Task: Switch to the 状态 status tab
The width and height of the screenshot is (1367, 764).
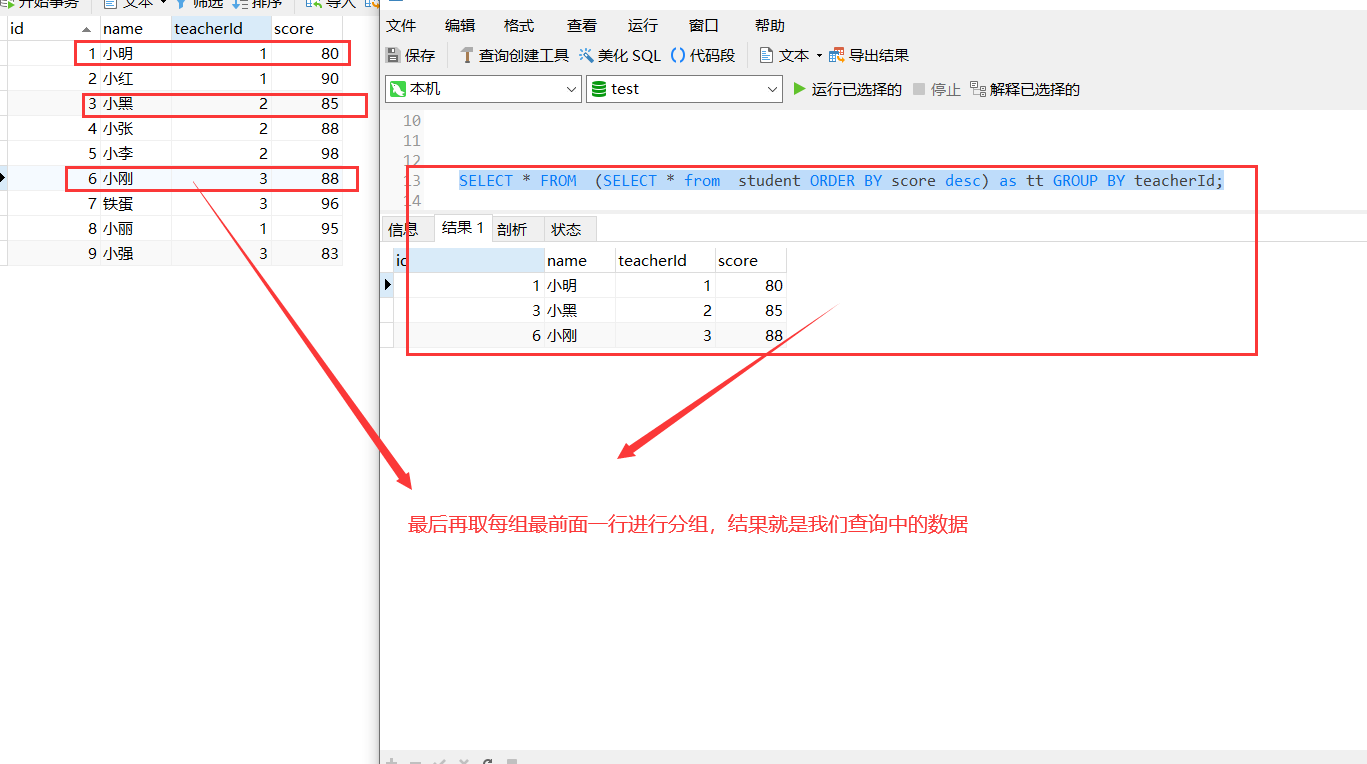Action: coord(568,228)
